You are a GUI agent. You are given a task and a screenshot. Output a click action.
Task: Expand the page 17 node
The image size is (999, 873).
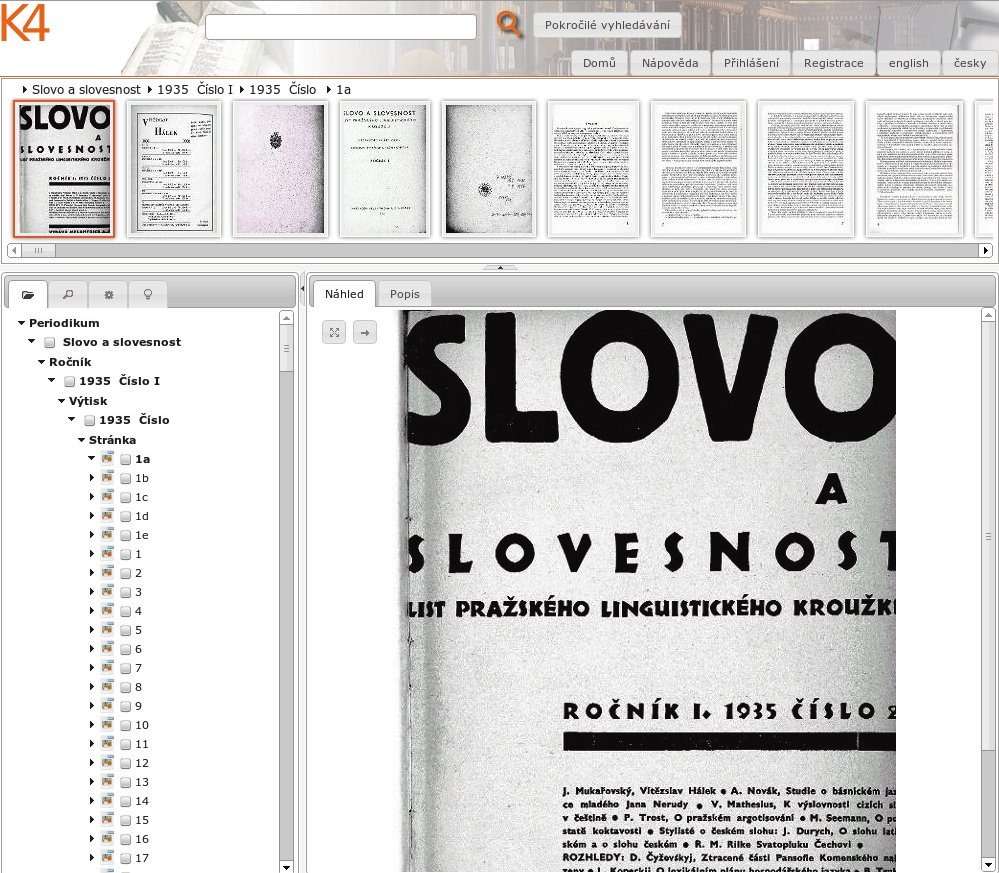point(92,858)
